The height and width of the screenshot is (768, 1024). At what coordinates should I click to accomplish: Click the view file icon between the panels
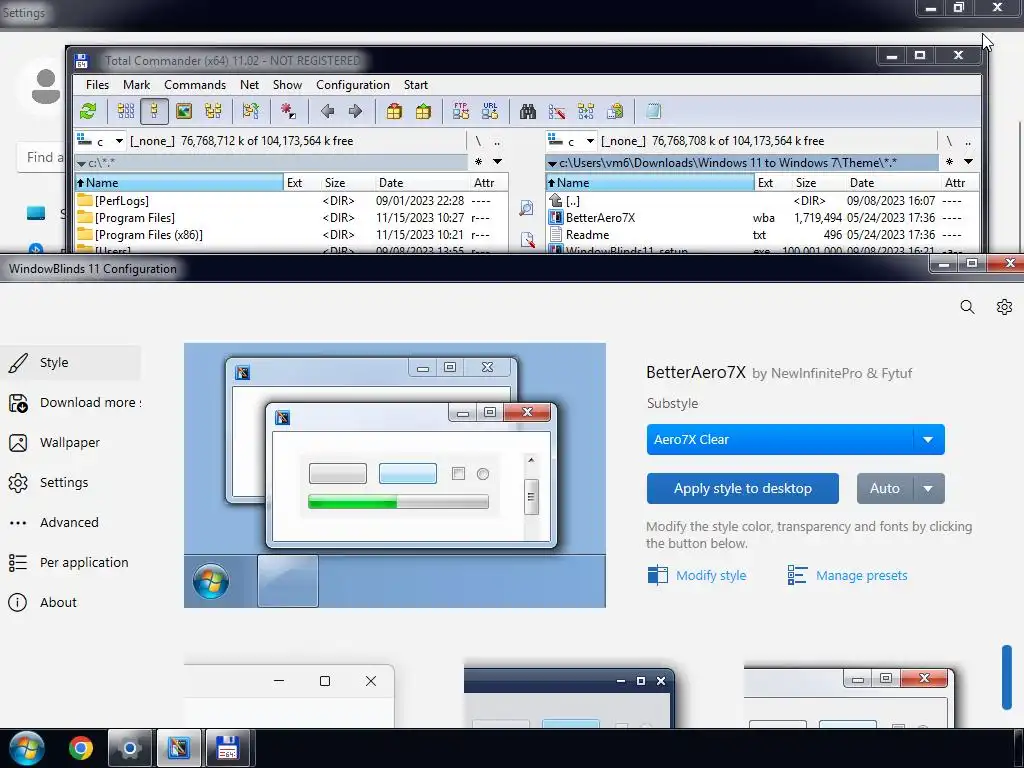coord(526,208)
